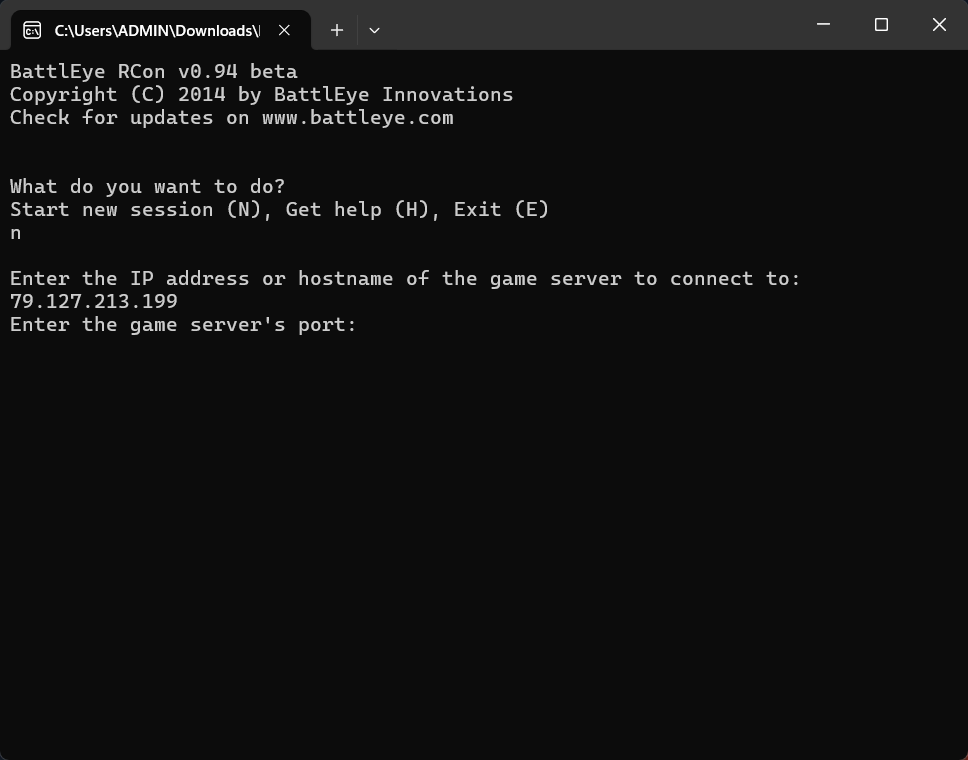Click the Copyright 2014 BattlEye Innovations line
The height and width of the screenshot is (760, 968).
pos(261,94)
